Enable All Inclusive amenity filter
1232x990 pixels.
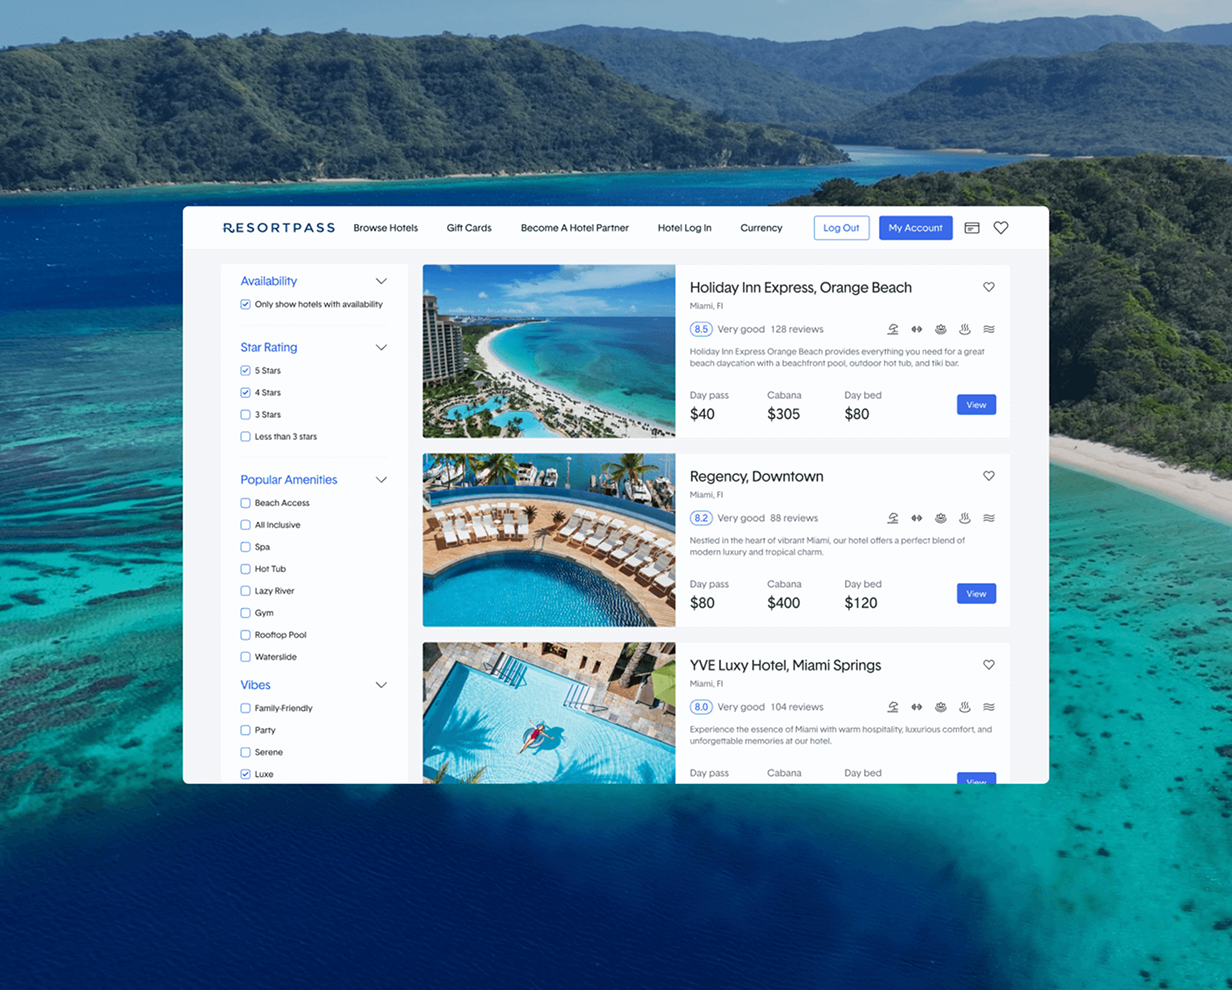coord(245,525)
